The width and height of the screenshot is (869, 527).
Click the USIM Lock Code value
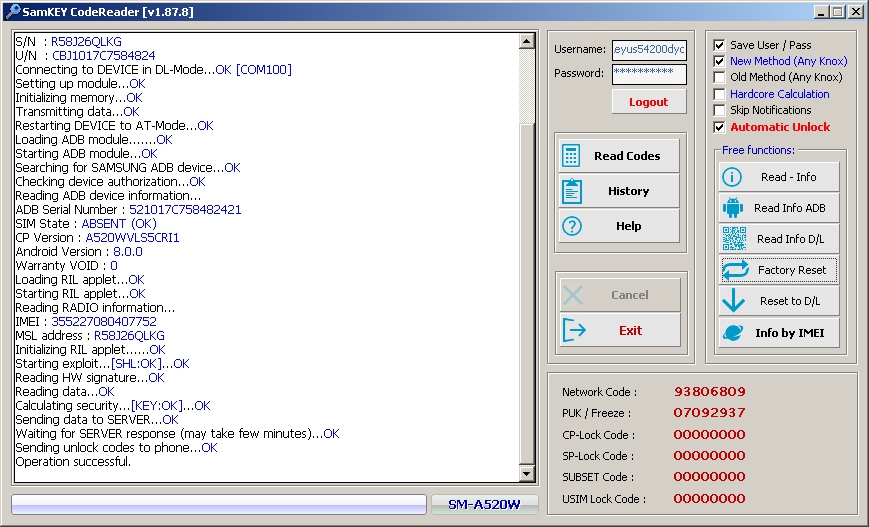coord(709,499)
